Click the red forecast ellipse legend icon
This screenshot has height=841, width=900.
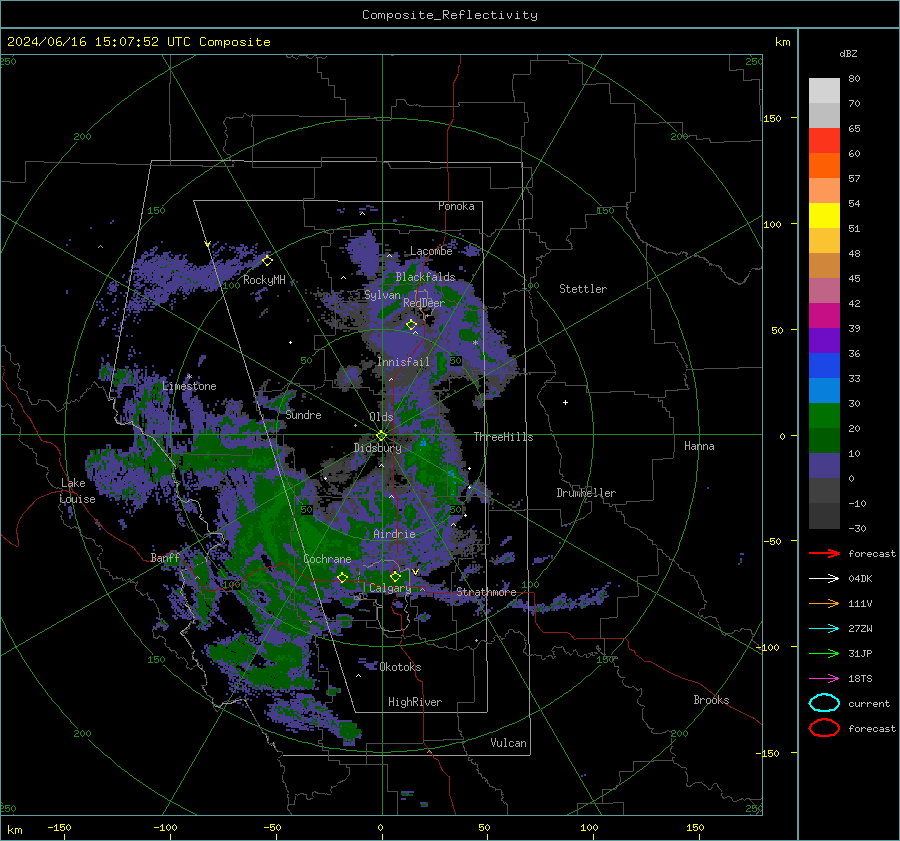[824, 728]
